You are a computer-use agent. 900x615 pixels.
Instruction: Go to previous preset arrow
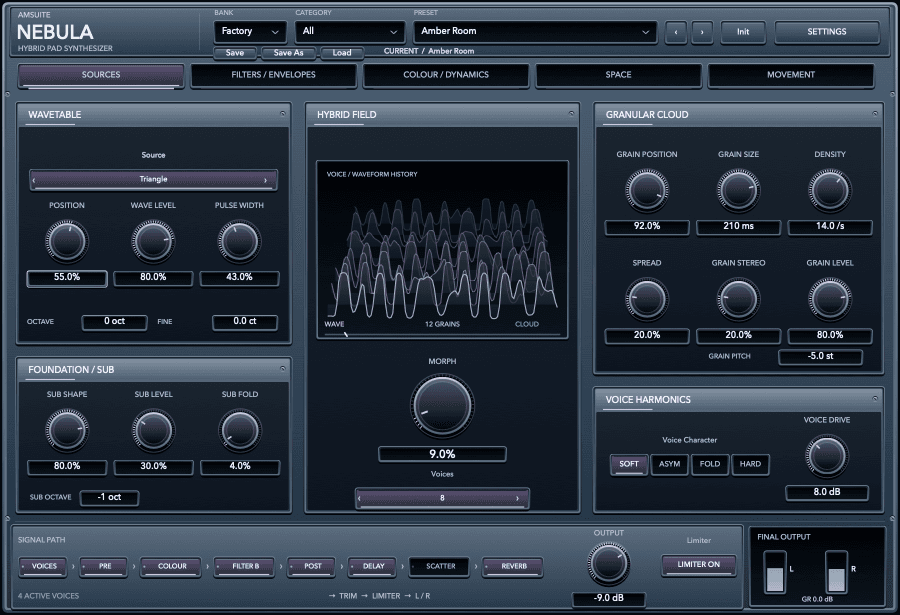click(676, 32)
